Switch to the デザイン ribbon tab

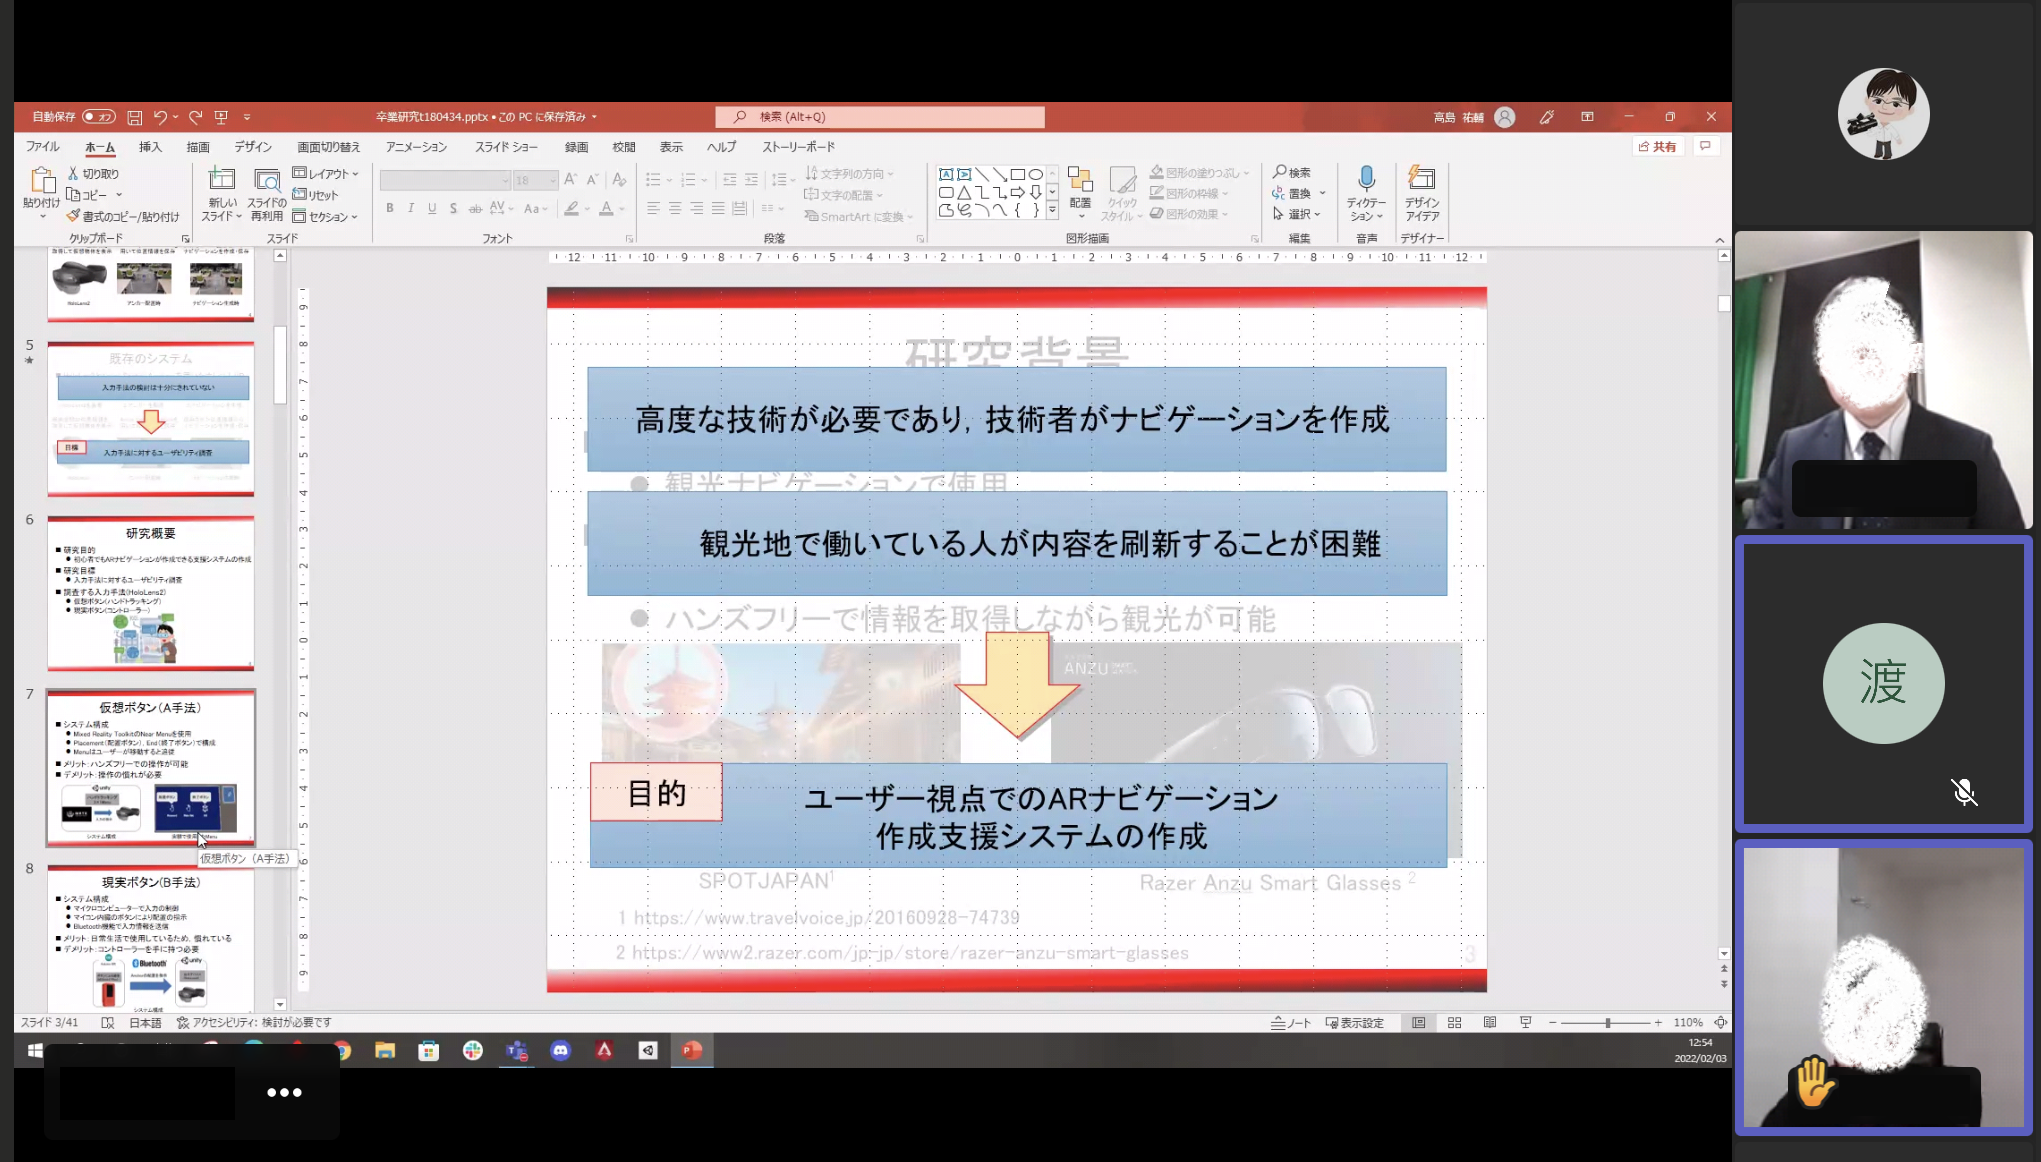click(x=253, y=147)
